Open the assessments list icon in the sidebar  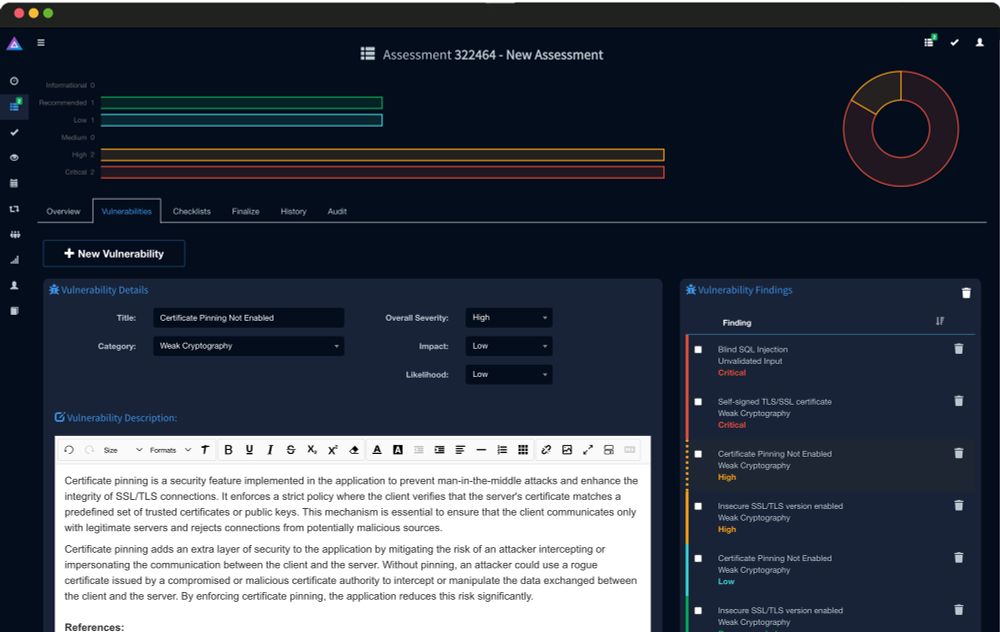pos(15,106)
